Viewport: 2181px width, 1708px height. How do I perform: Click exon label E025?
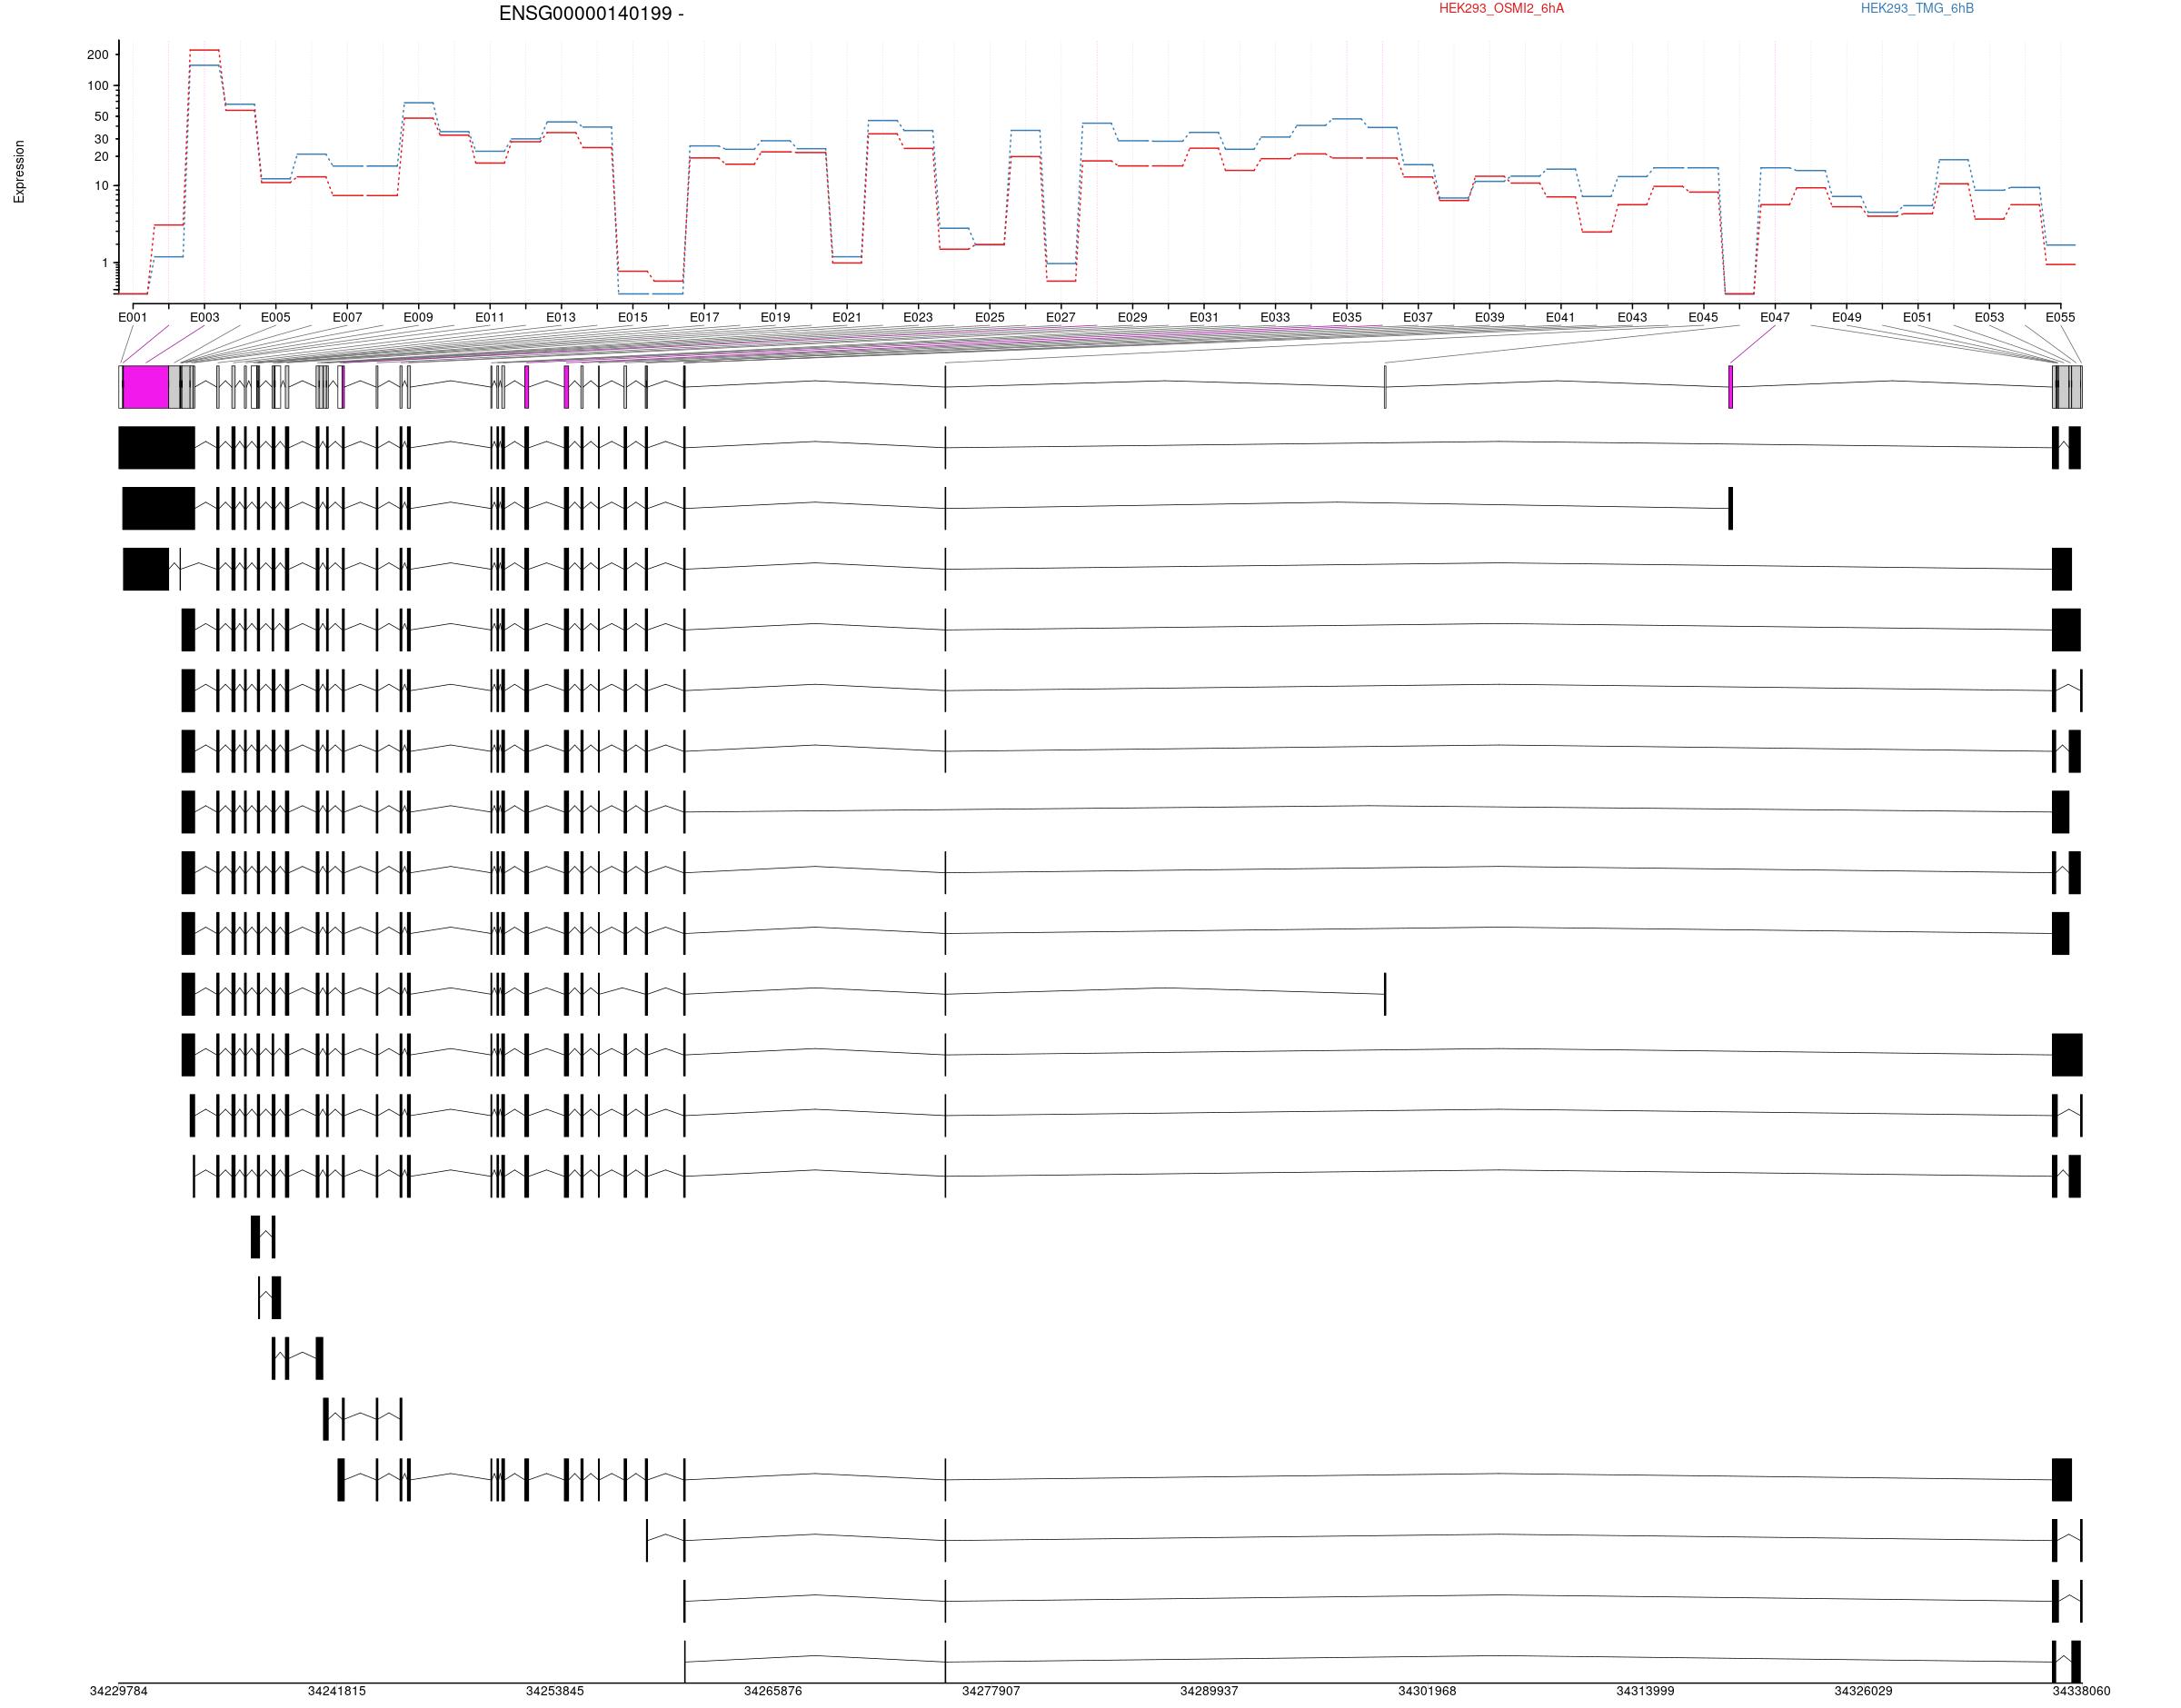coord(990,317)
